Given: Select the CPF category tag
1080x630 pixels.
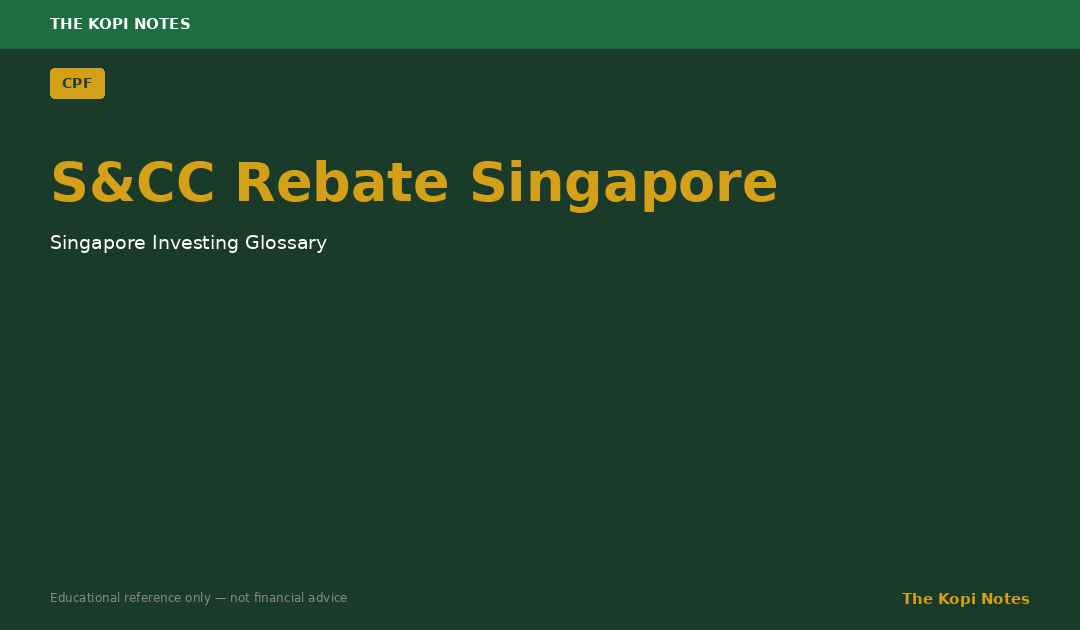Looking at the screenshot, I should [x=77, y=83].
